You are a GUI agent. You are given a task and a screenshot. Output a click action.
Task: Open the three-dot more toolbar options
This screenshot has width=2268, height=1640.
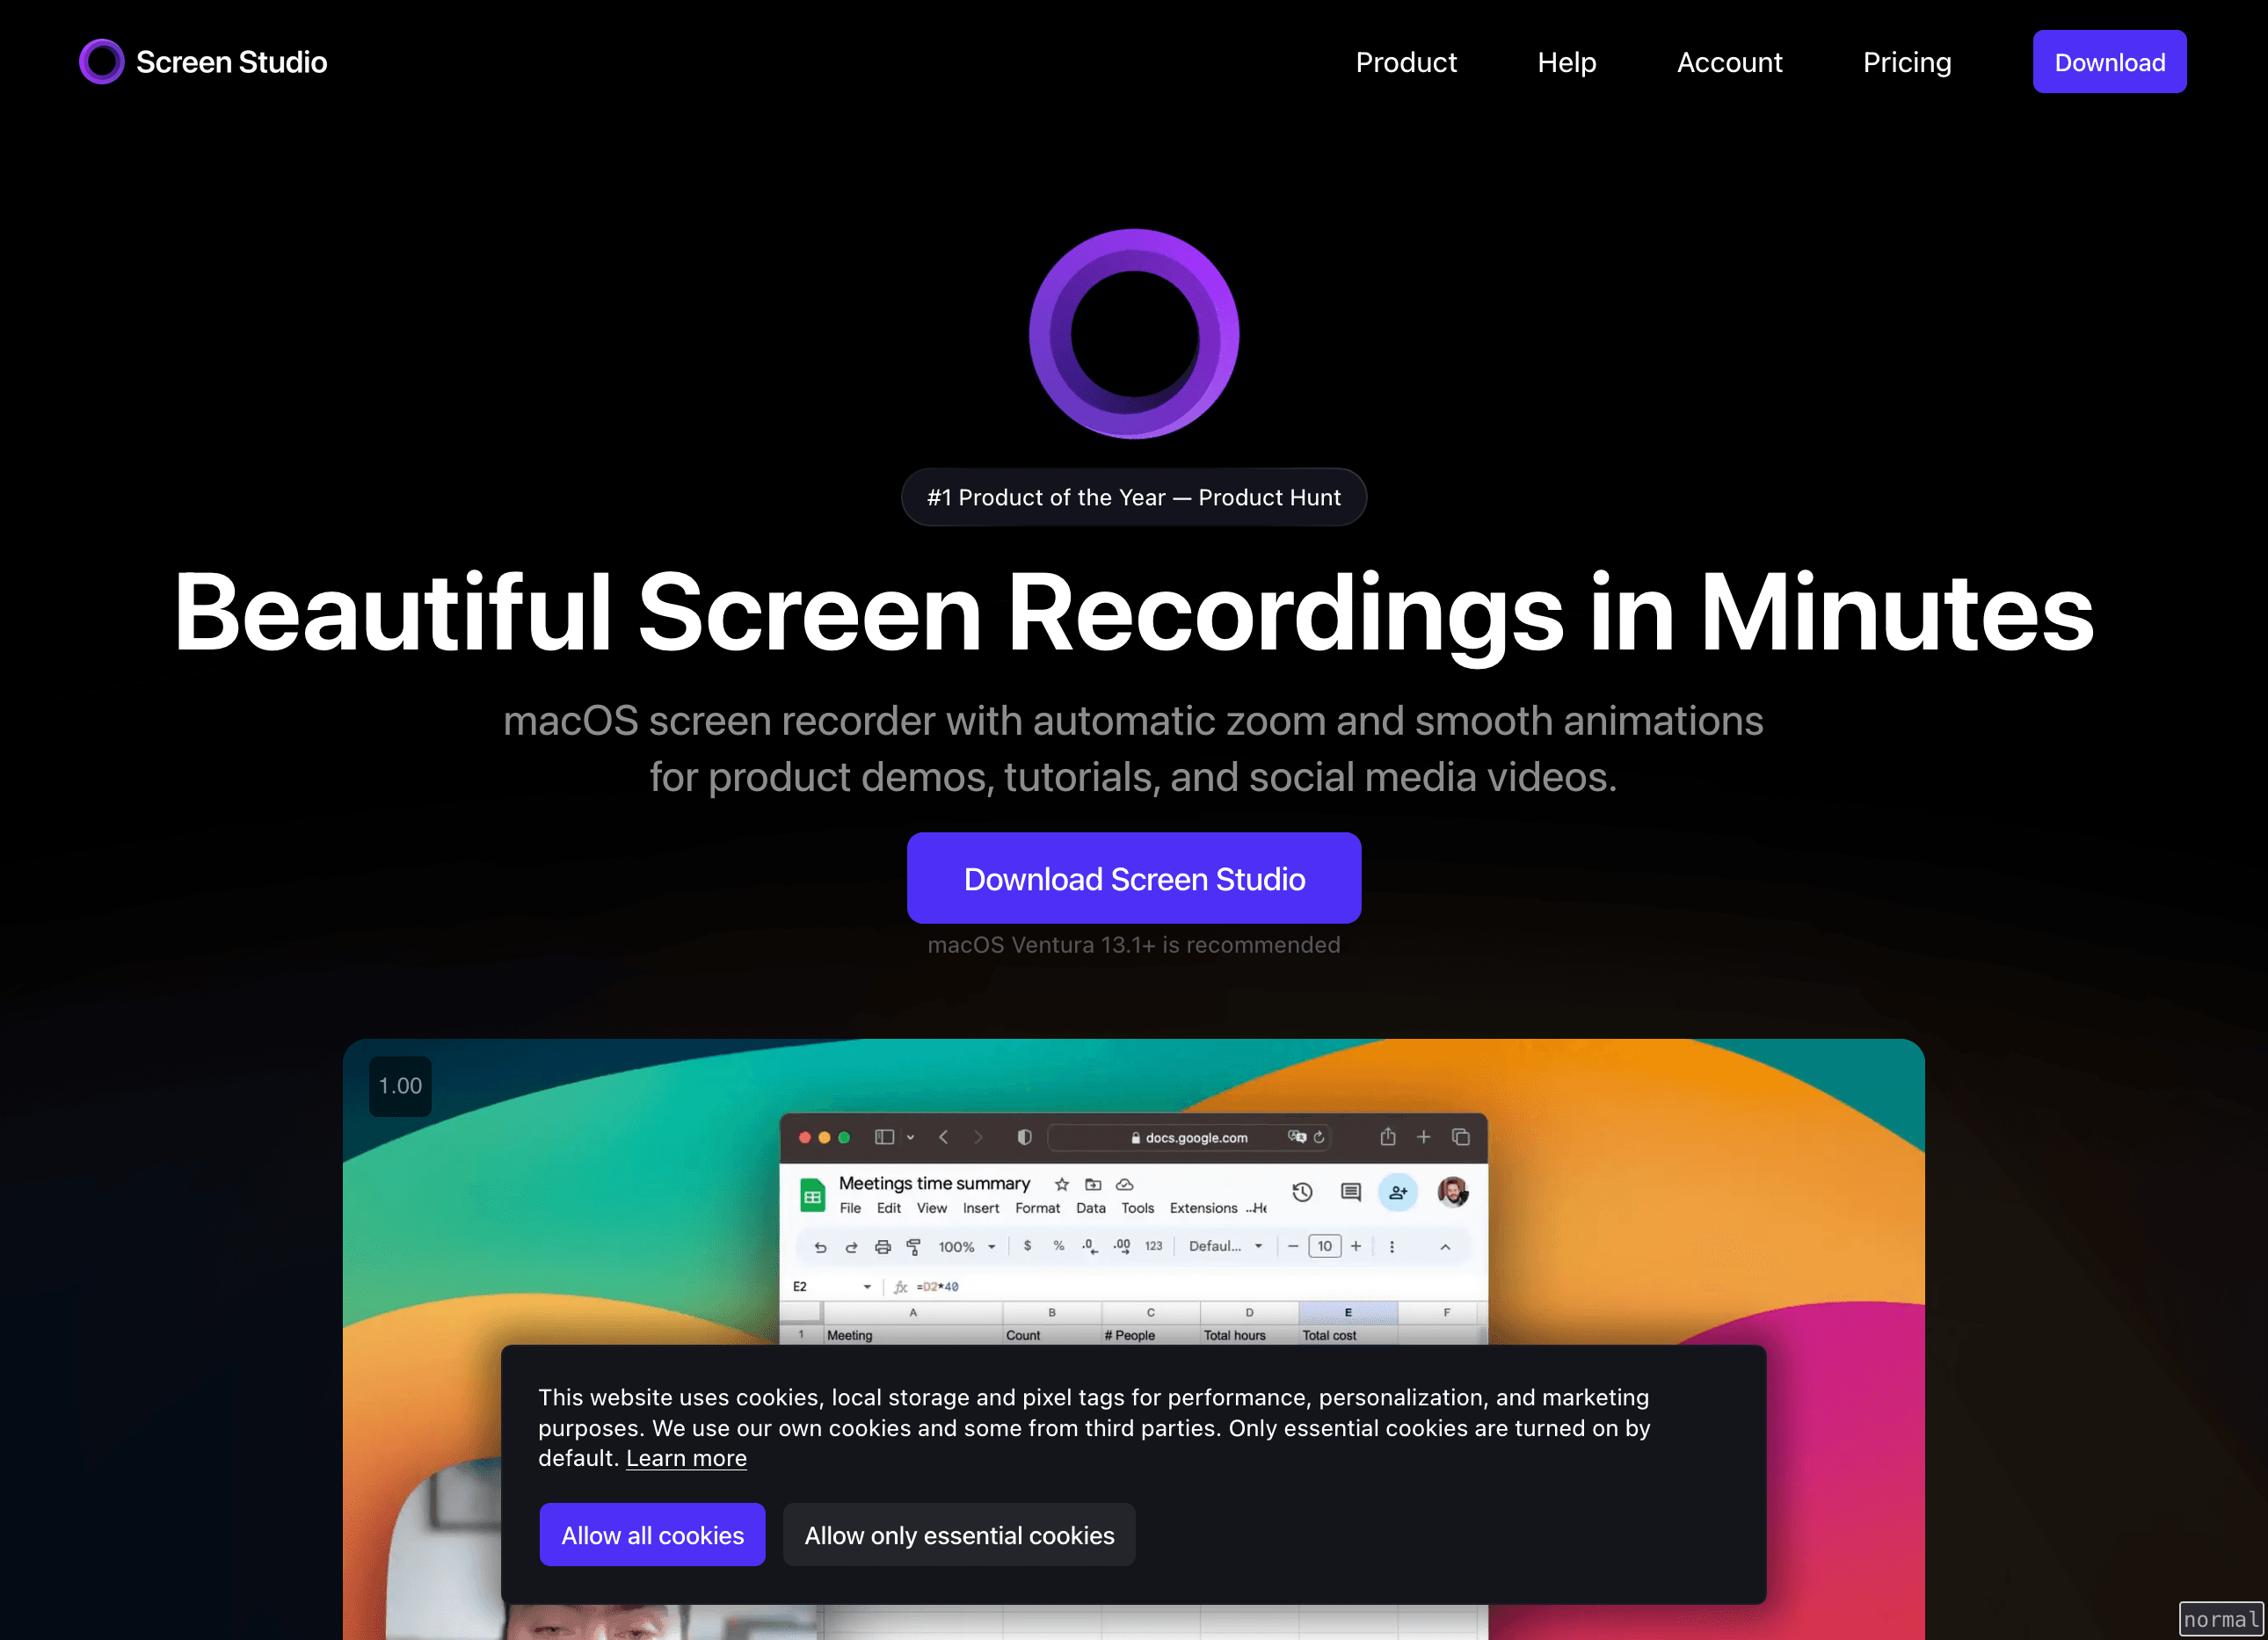pos(1392,1247)
